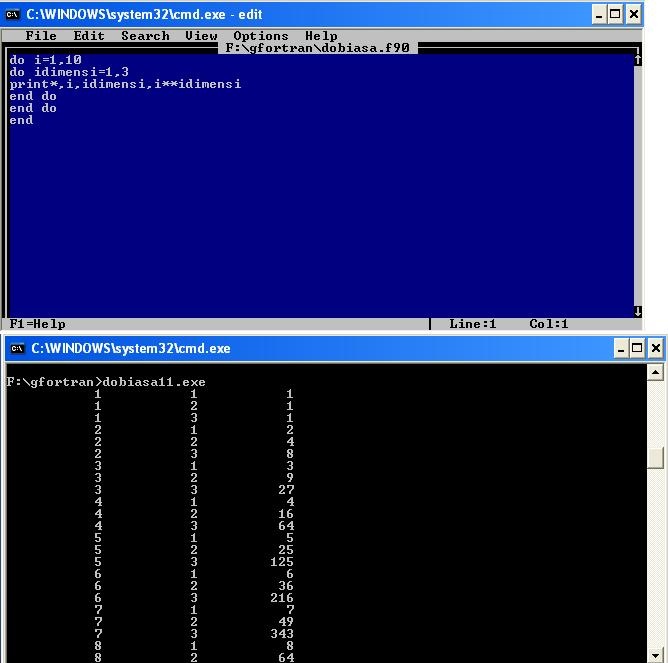The height and width of the screenshot is (663, 668).
Task: Click the output value 343
Action: [x=282, y=634]
